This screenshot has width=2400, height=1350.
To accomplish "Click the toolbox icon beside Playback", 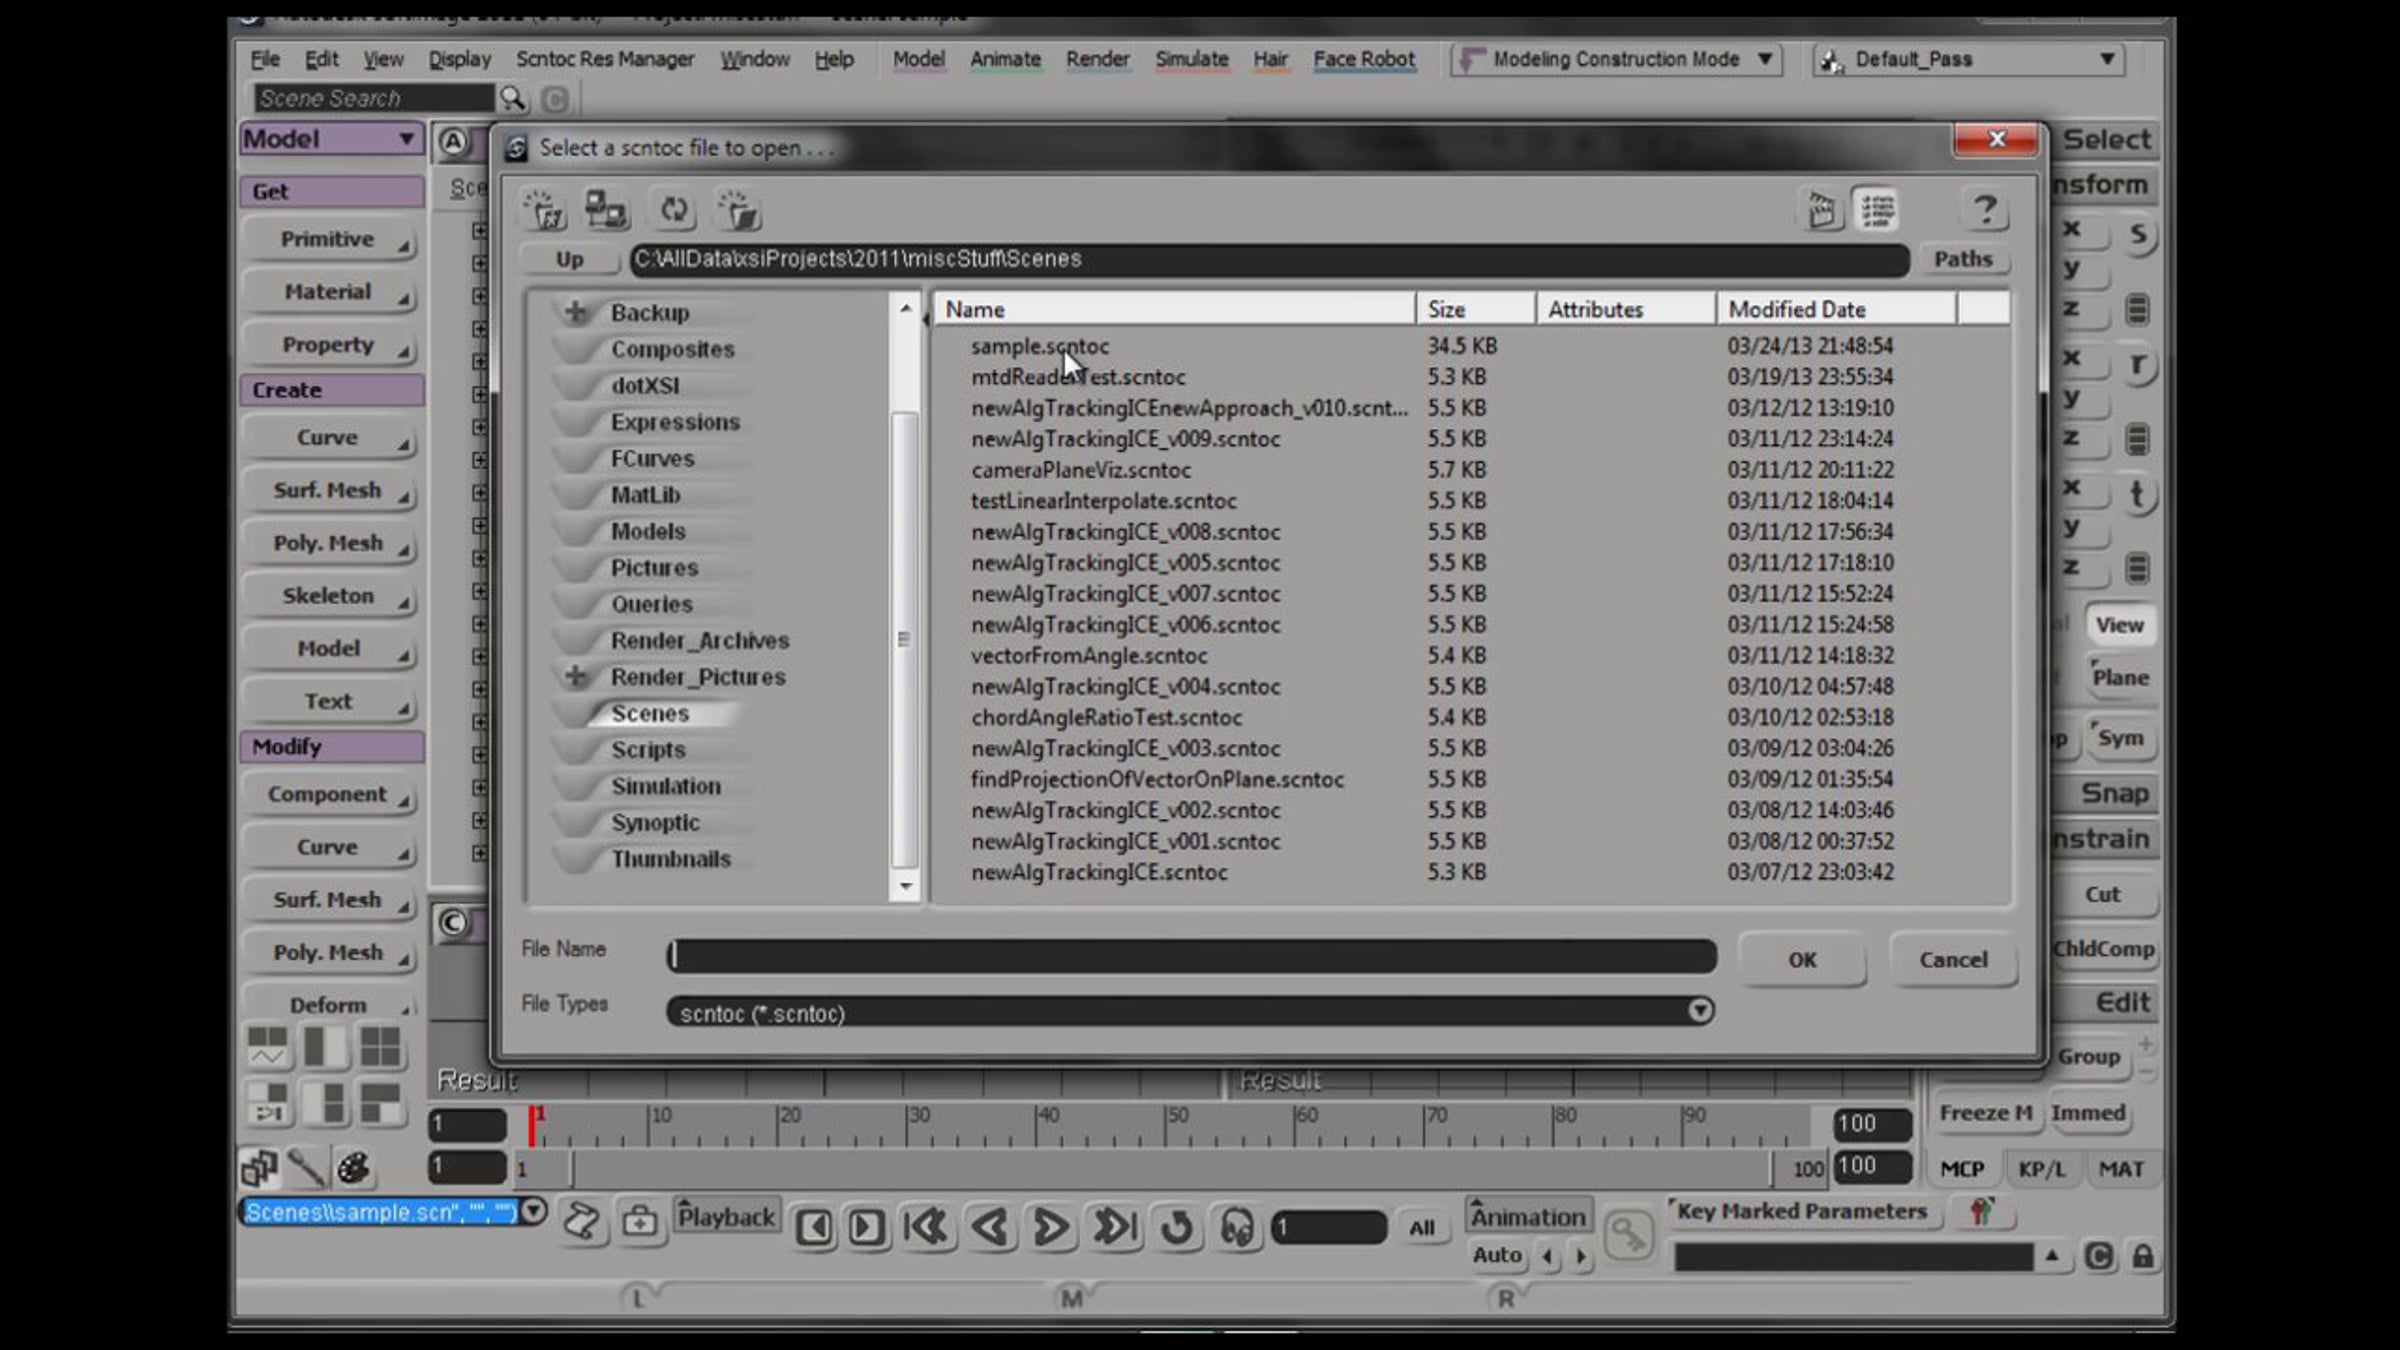I will [639, 1221].
